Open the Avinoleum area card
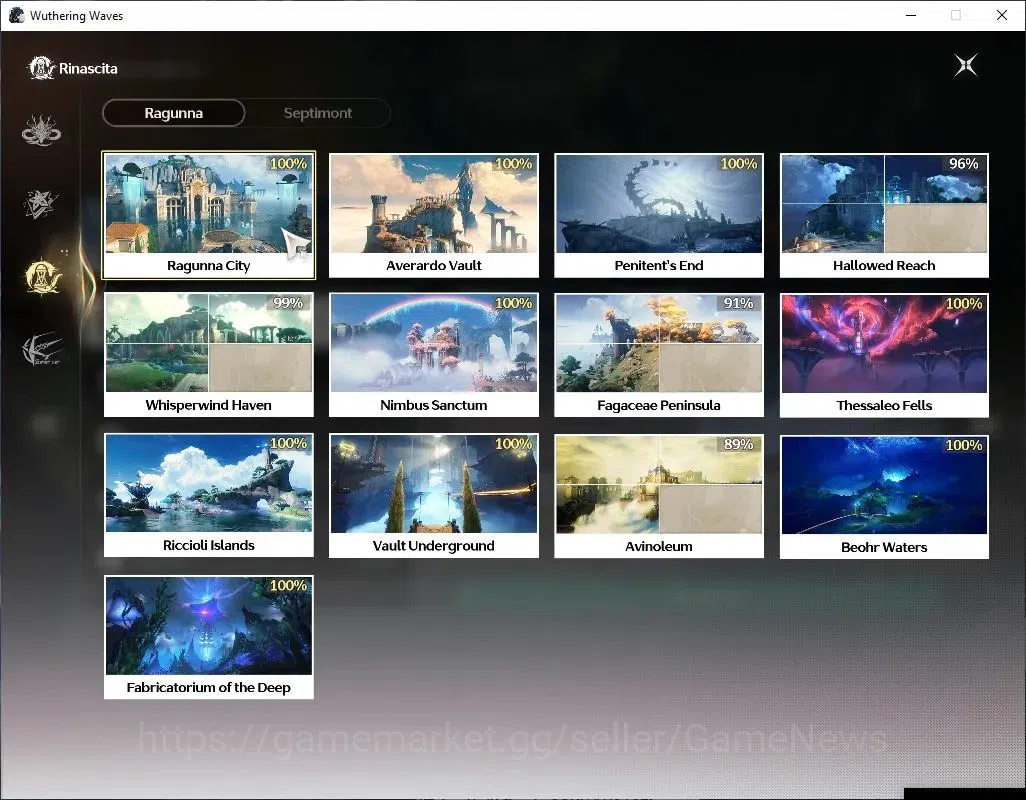1026x800 pixels. (x=659, y=496)
